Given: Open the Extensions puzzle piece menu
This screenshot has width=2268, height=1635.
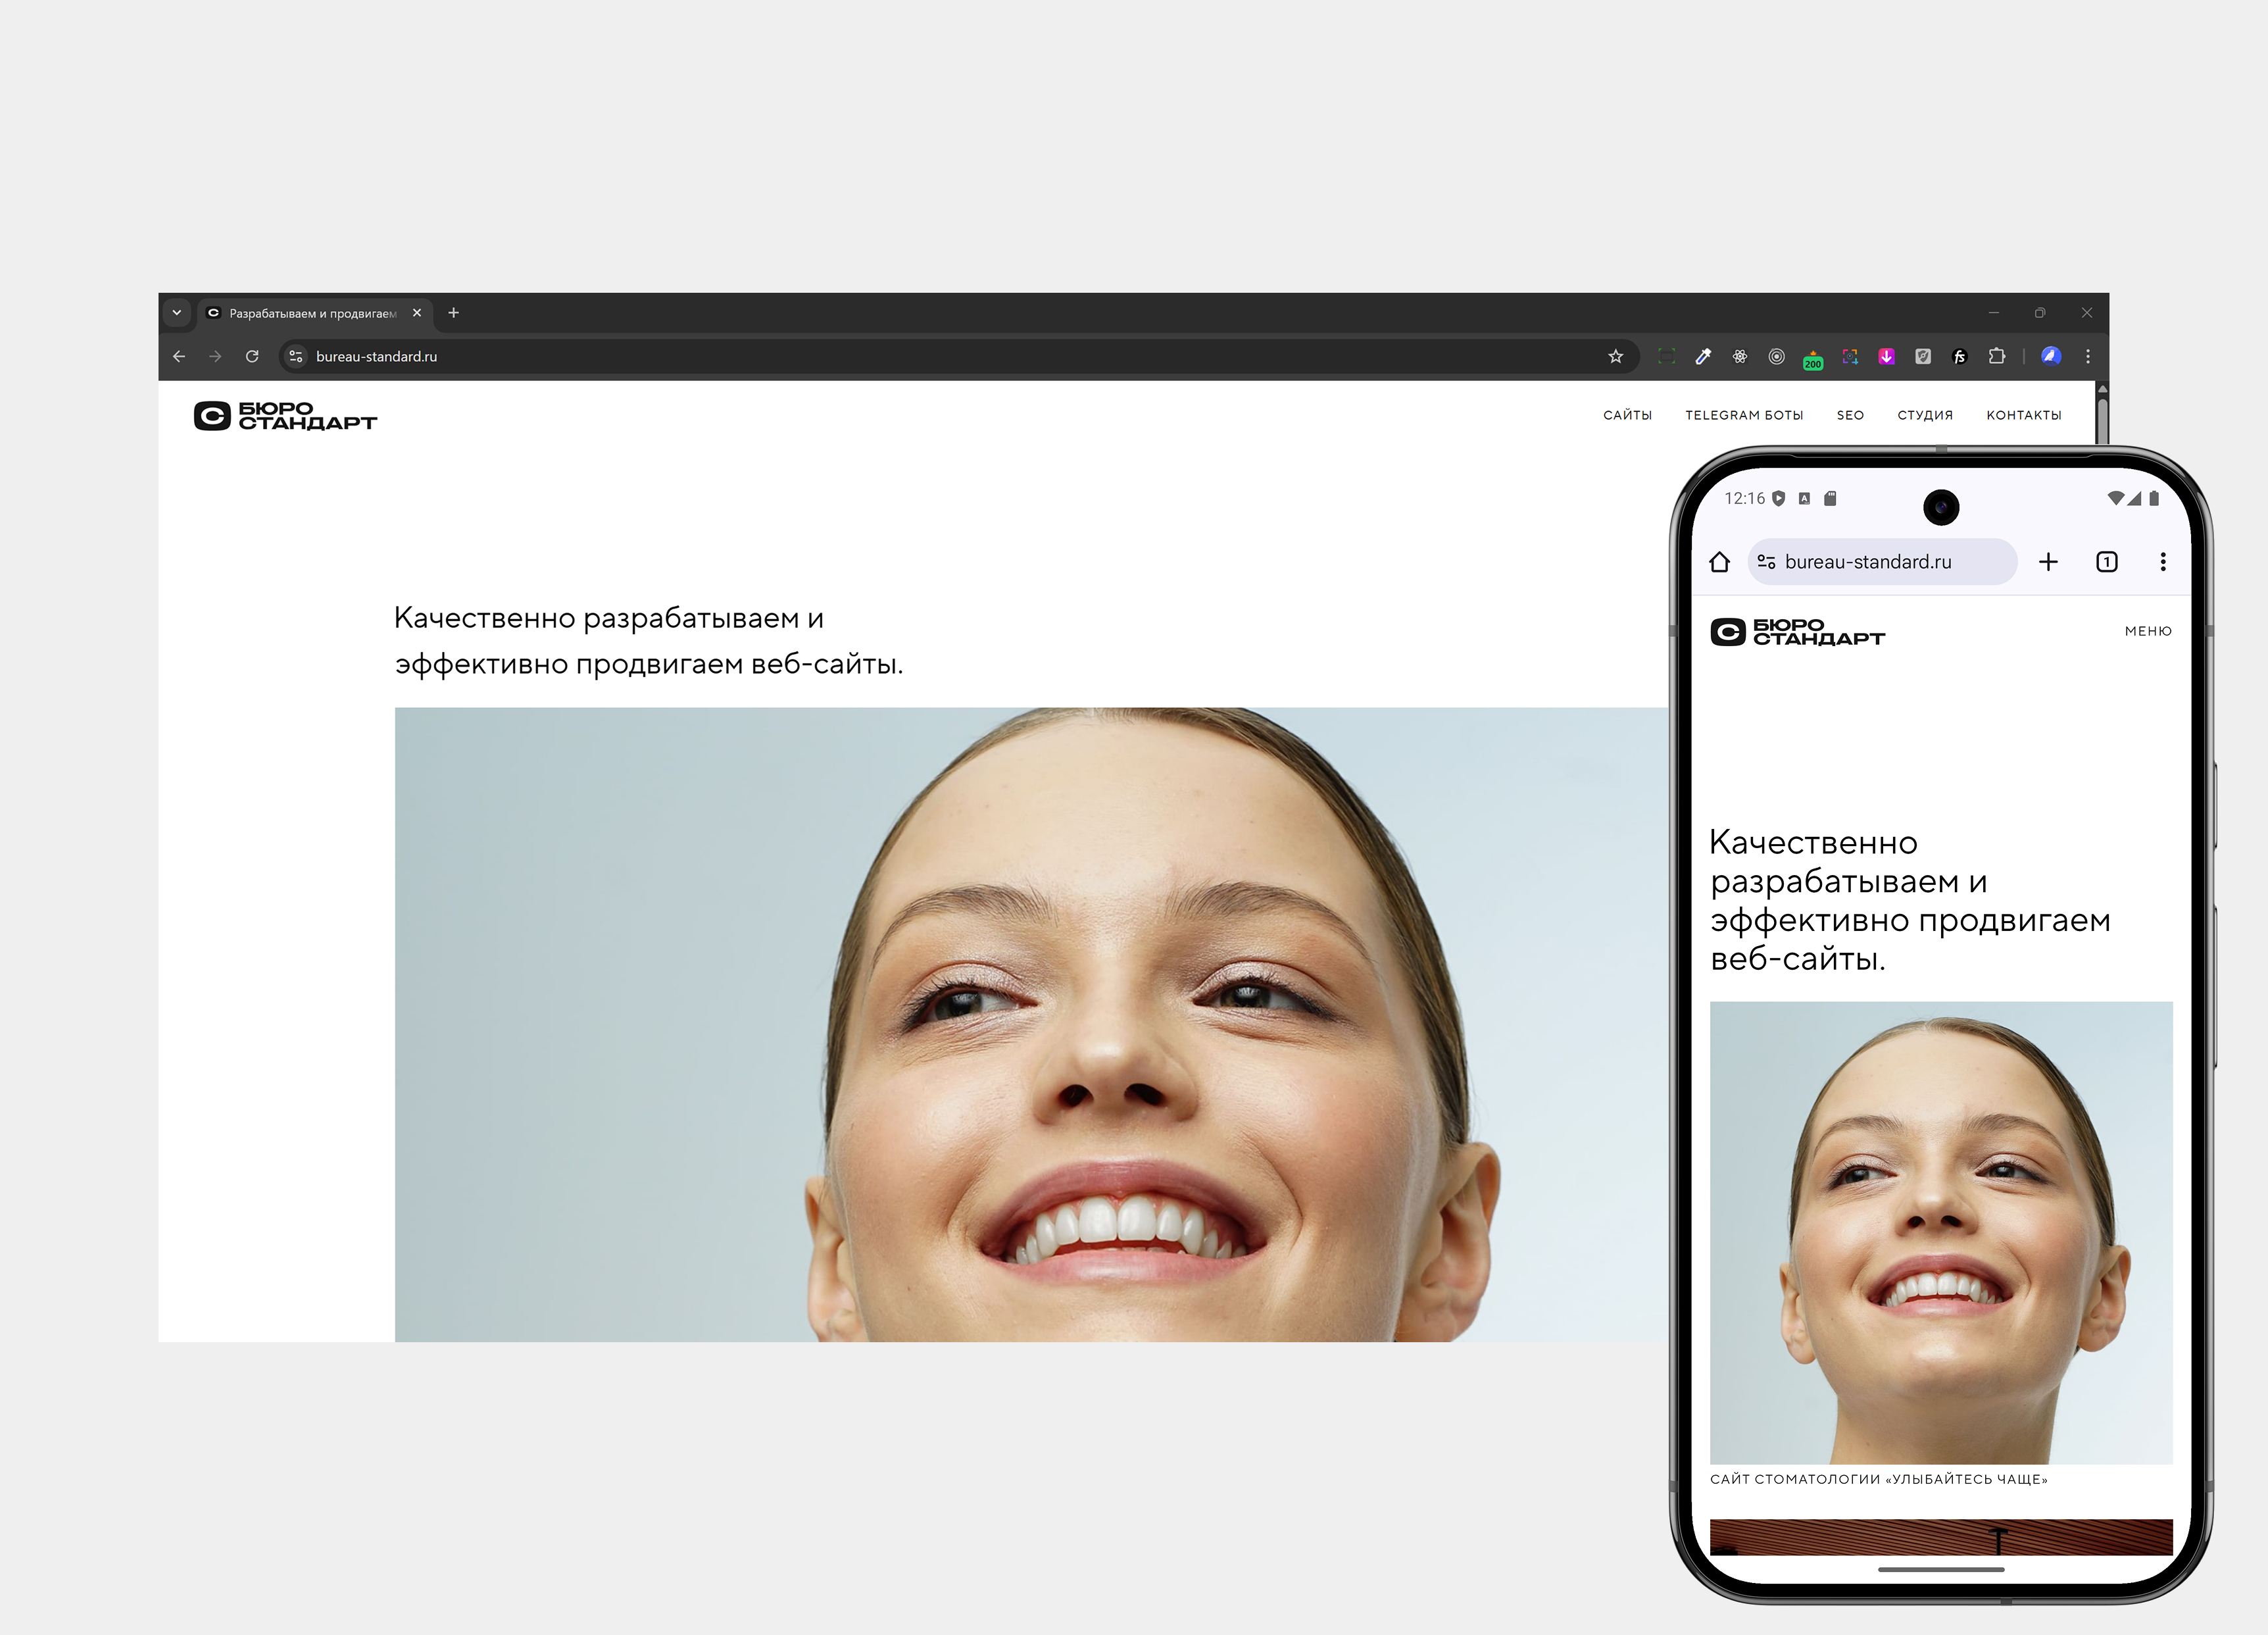Looking at the screenshot, I should tap(1996, 357).
